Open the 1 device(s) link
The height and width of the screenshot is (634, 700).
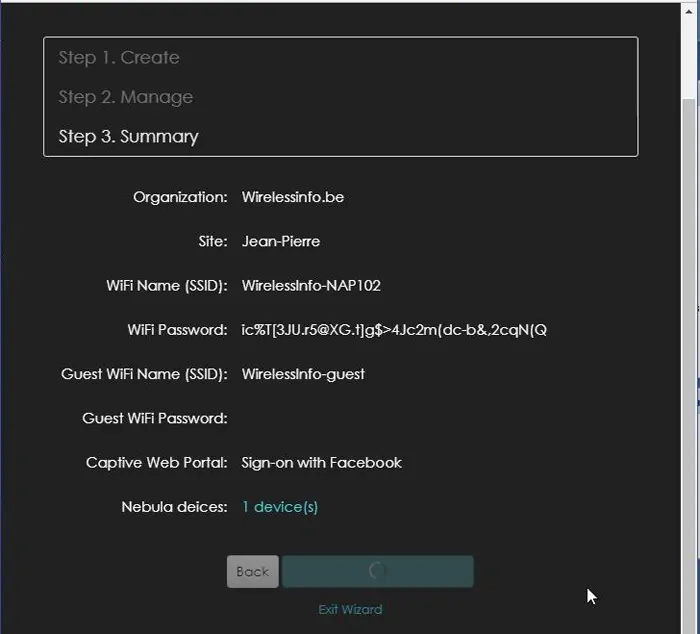point(280,507)
